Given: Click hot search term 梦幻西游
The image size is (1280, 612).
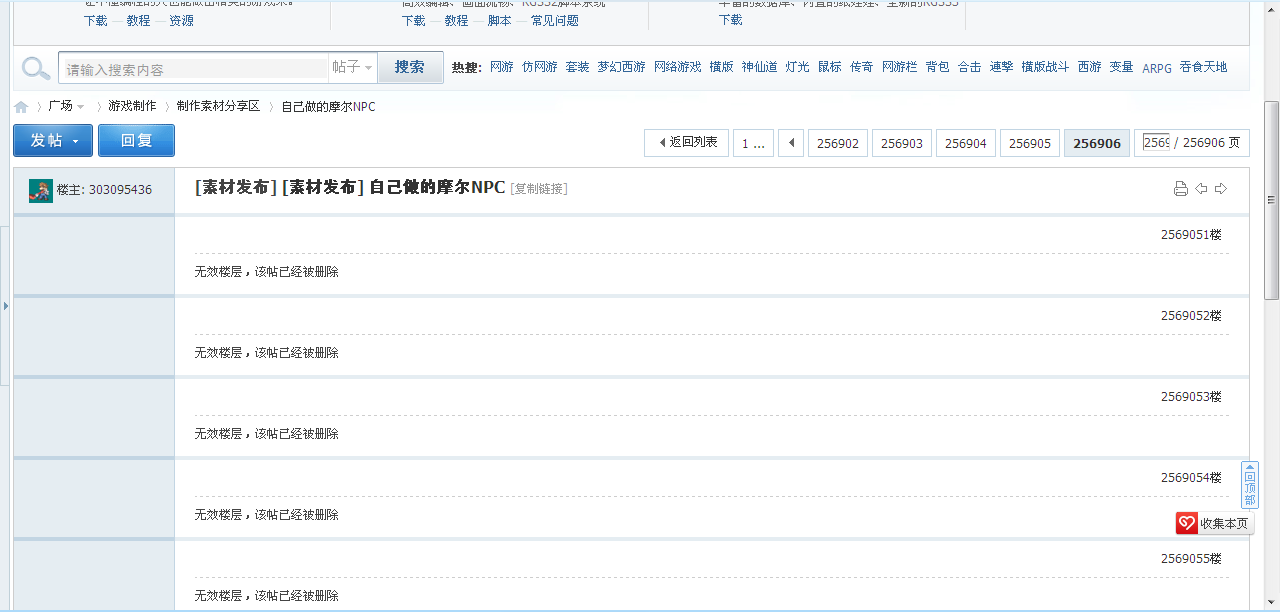Looking at the screenshot, I should pos(622,67).
